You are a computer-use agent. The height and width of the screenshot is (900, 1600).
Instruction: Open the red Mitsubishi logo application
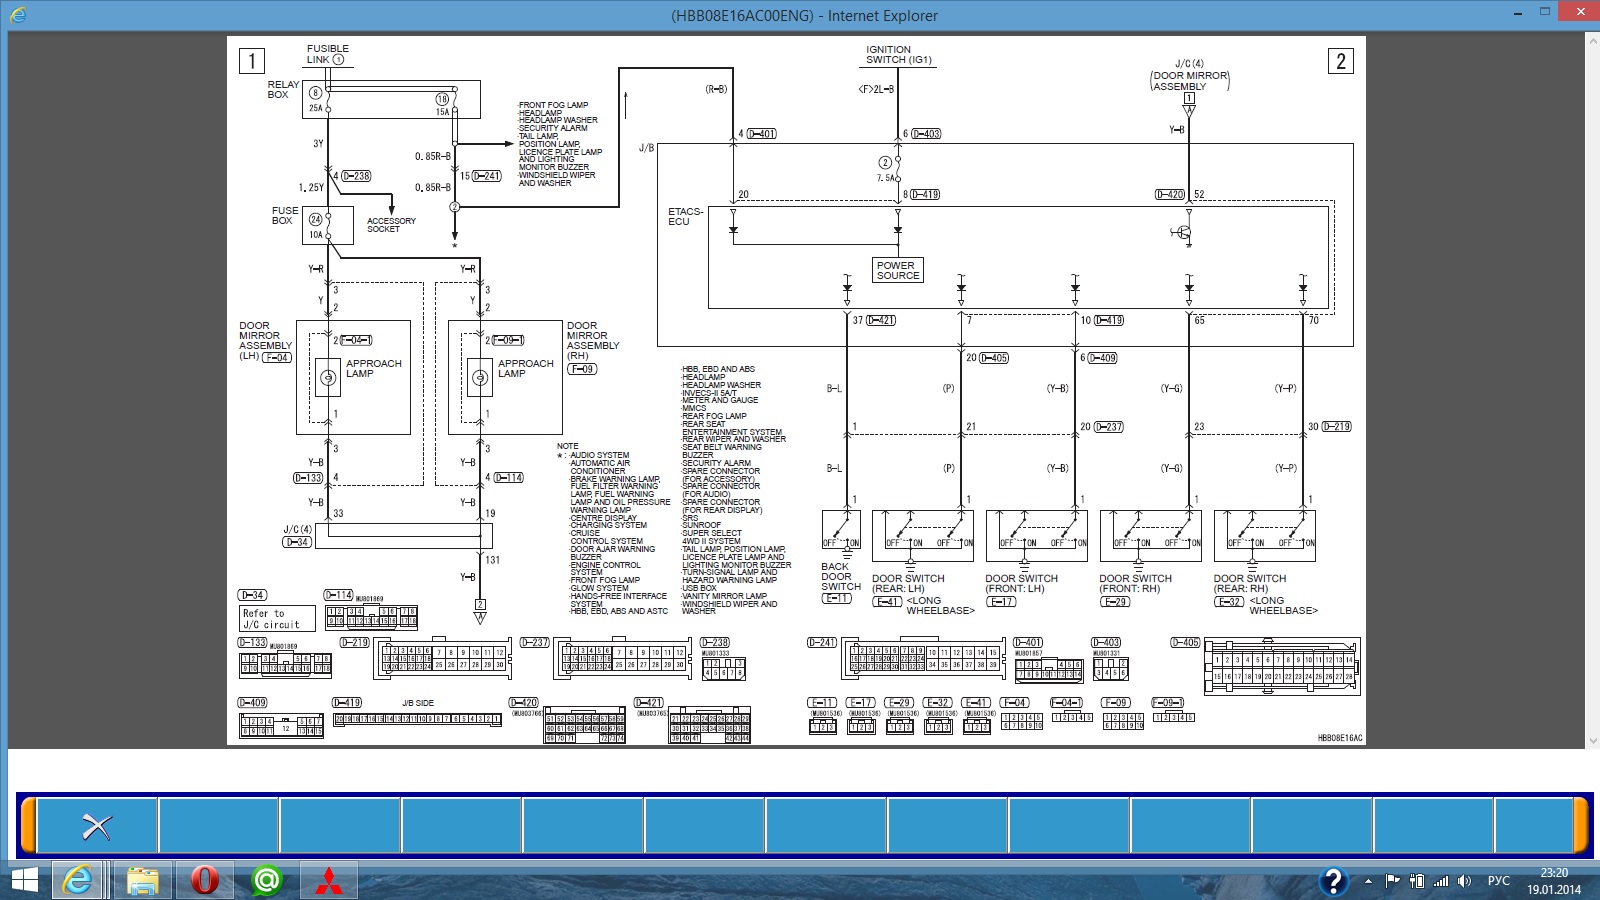(329, 880)
